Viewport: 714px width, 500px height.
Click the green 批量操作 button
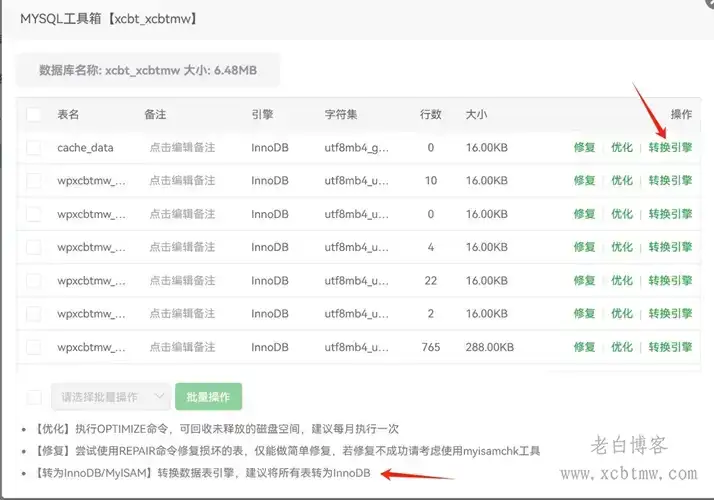pos(208,397)
